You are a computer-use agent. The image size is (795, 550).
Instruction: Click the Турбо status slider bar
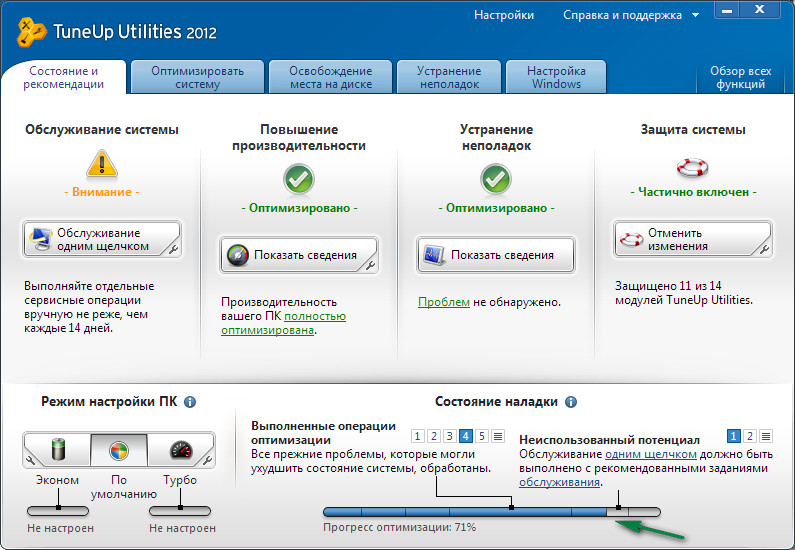point(180,511)
